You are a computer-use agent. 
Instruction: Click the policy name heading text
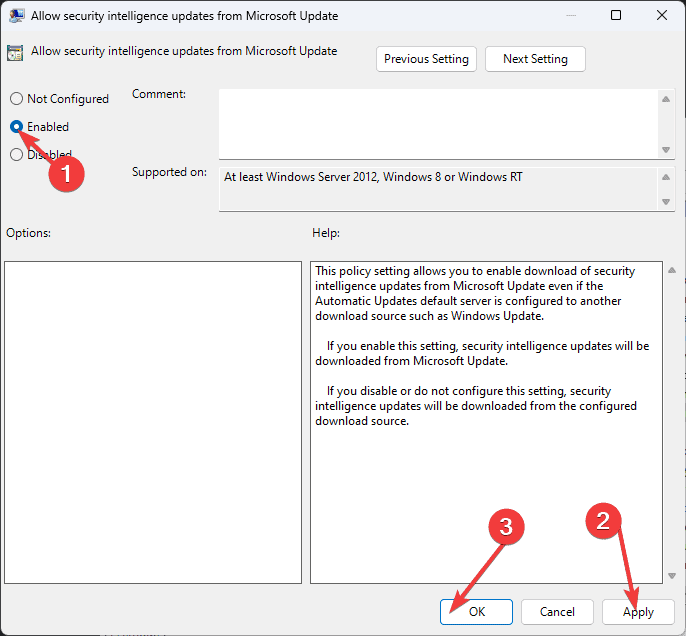[x=184, y=51]
